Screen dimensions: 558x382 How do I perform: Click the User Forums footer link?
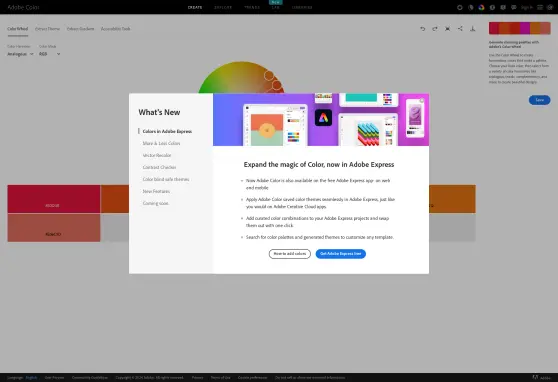point(54,378)
